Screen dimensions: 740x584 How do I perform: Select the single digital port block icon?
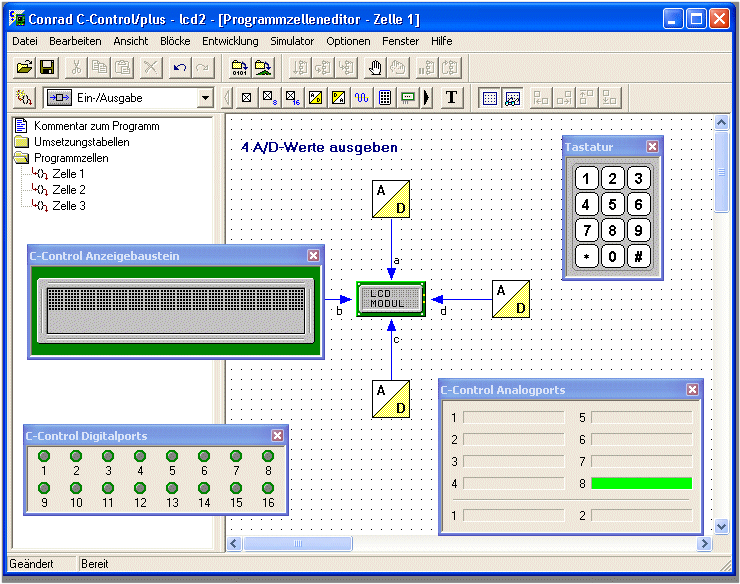pos(246,98)
